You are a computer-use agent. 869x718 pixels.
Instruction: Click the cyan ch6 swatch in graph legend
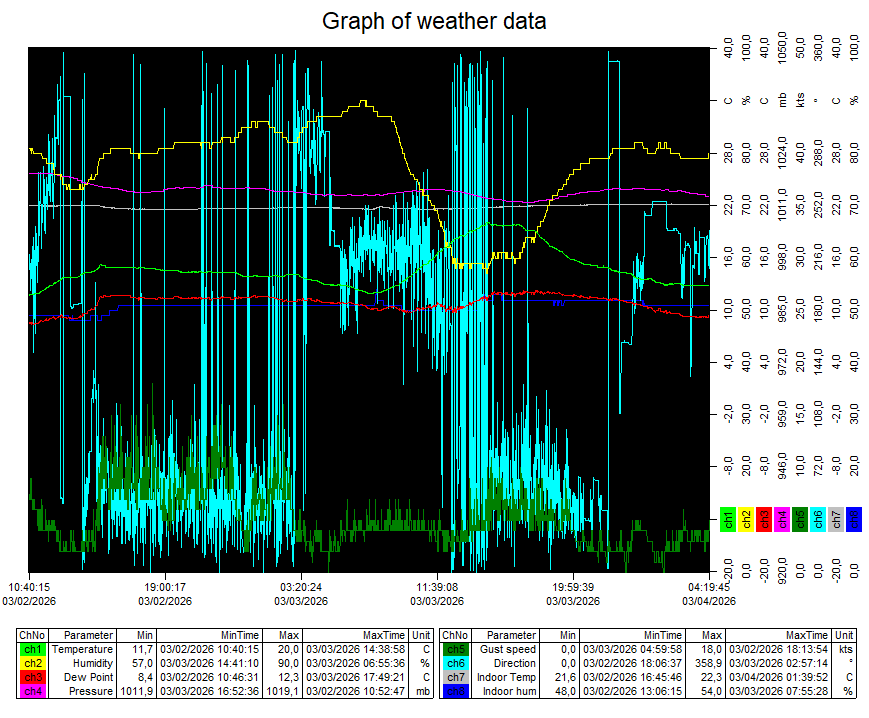pos(818,518)
